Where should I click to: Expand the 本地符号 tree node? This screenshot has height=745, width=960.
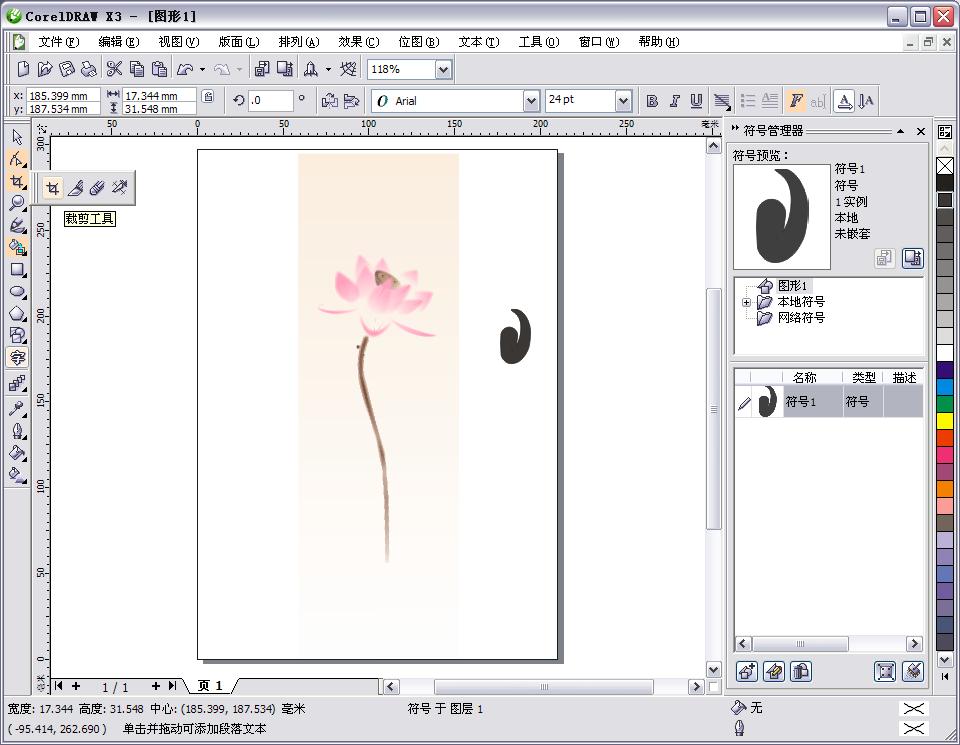pos(746,302)
